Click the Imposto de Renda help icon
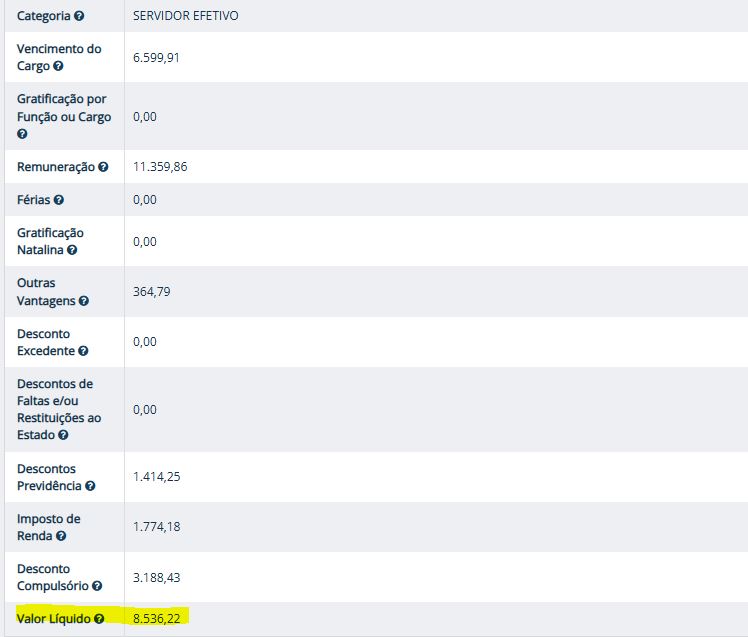Screen dimensions: 748x637 tap(61, 536)
